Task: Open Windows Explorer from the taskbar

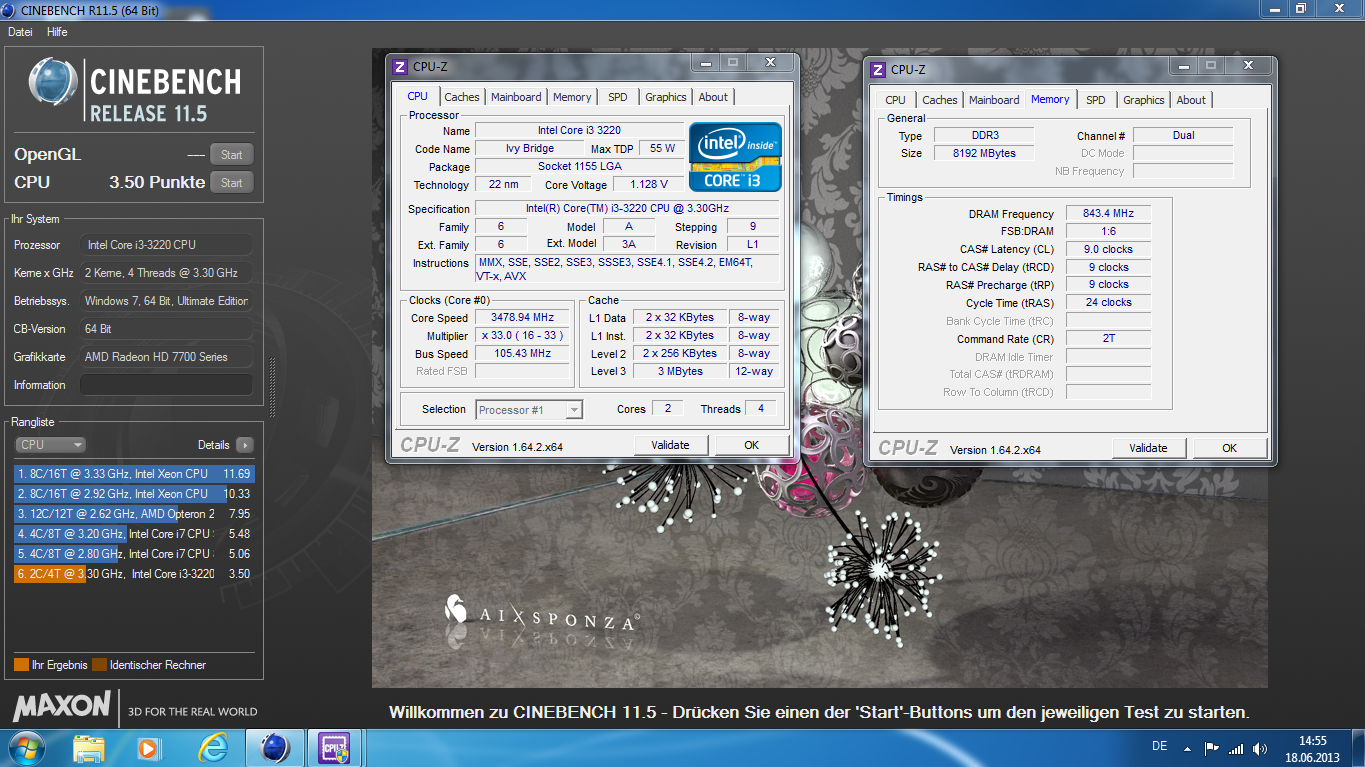Action: [89, 748]
